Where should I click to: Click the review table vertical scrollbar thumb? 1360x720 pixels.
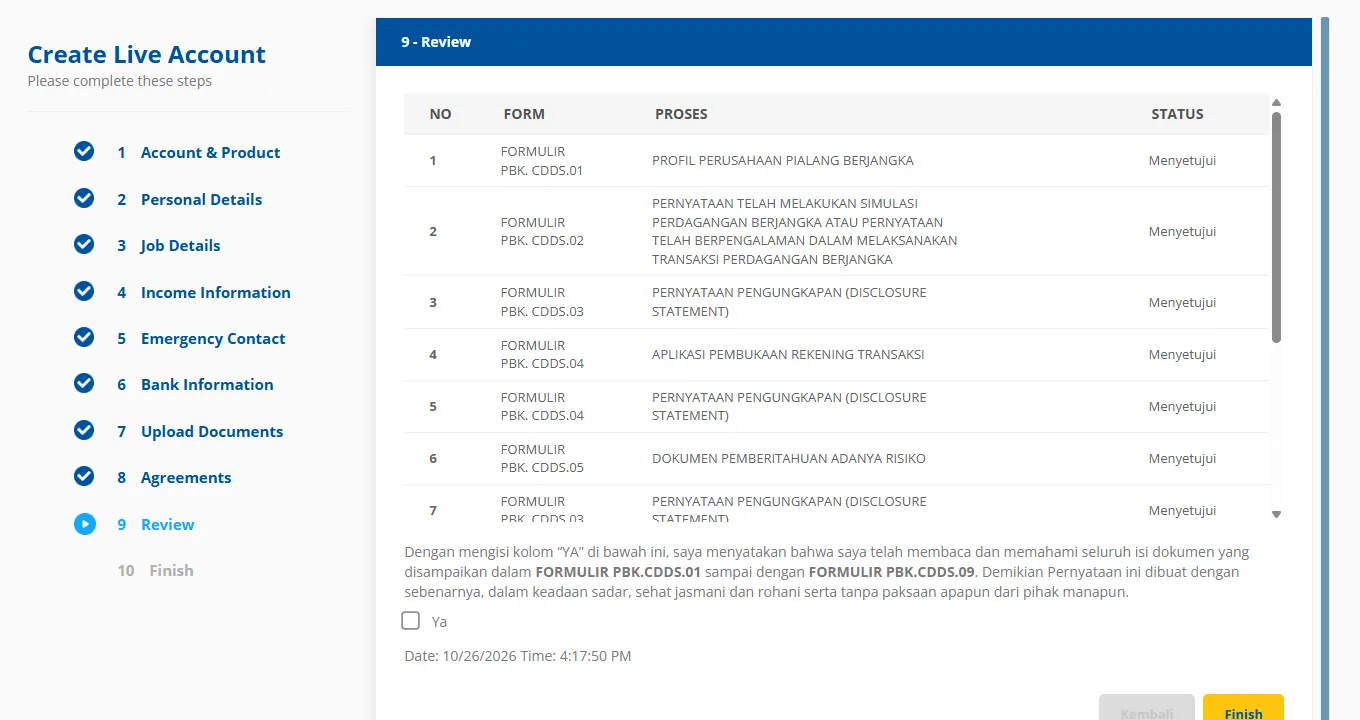[x=1276, y=227]
